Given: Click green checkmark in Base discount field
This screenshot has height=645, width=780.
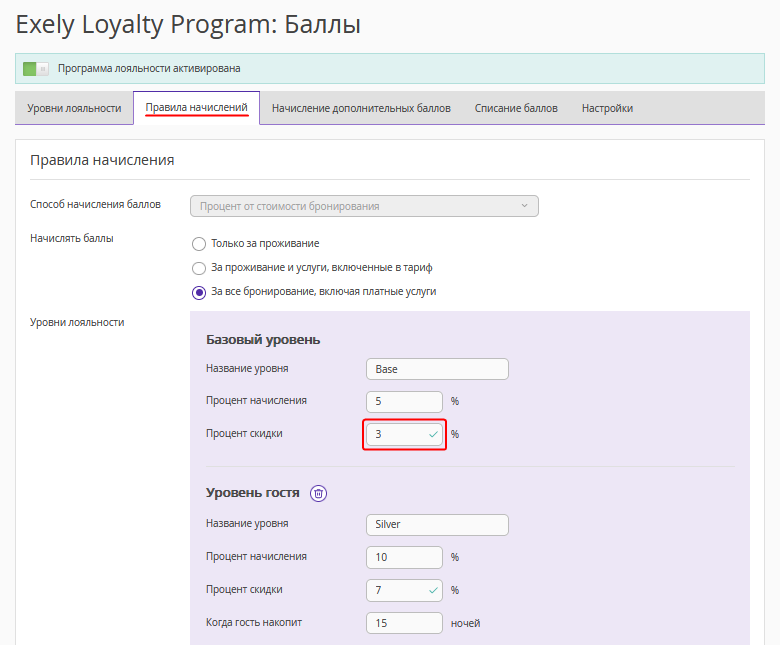Looking at the screenshot, I should tap(433, 435).
